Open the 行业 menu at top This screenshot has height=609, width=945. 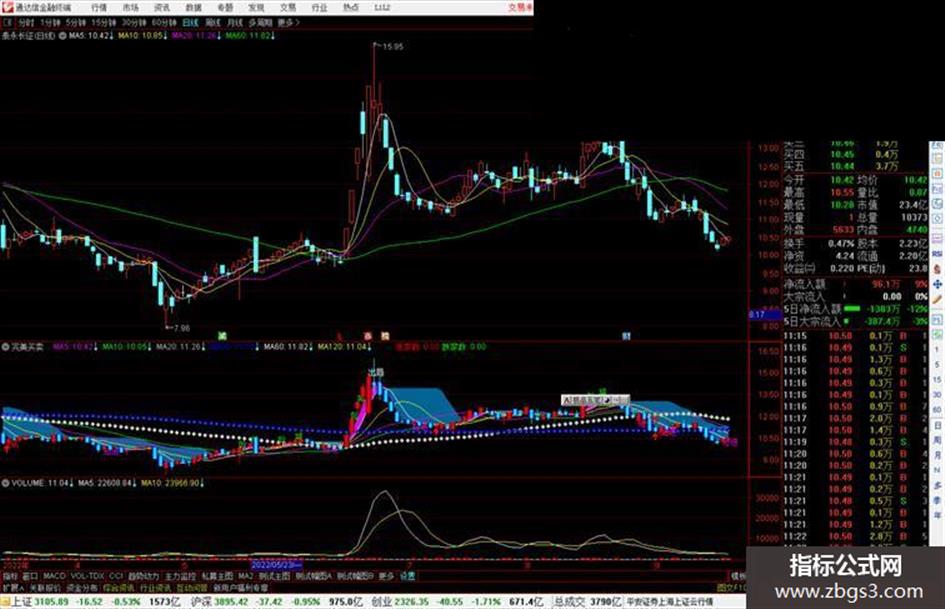tap(319, 7)
